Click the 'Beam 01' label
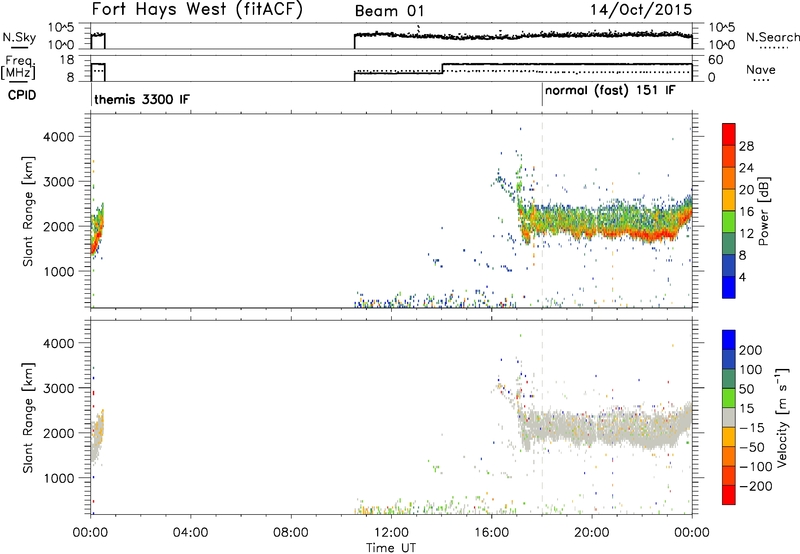Image resolution: width=800 pixels, height=554 pixels. point(389,11)
